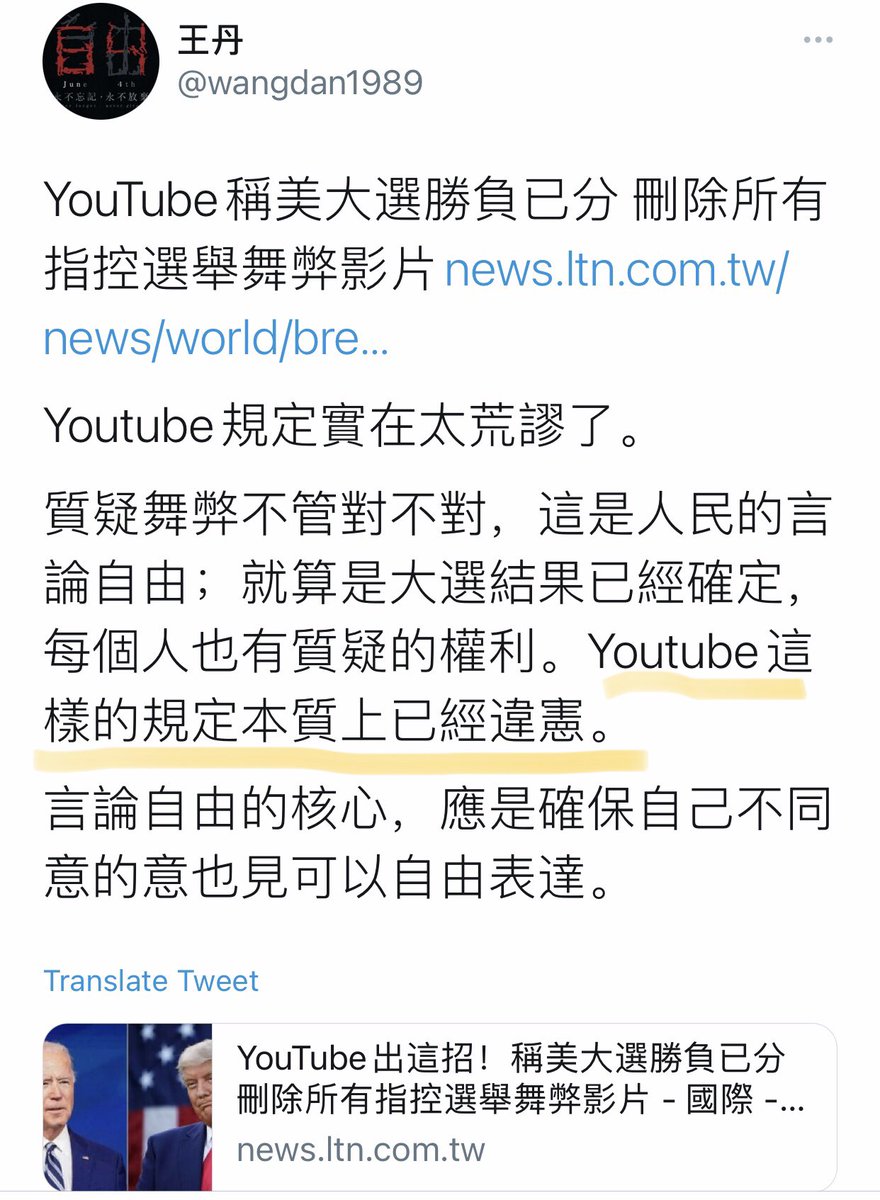Click the truncated news/world/bre… link text
880x1200 pixels.
pos(216,342)
